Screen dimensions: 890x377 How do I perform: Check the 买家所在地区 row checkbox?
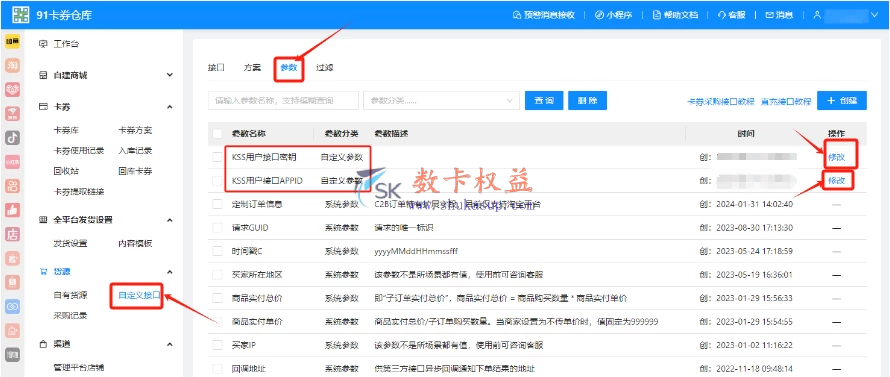click(217, 275)
